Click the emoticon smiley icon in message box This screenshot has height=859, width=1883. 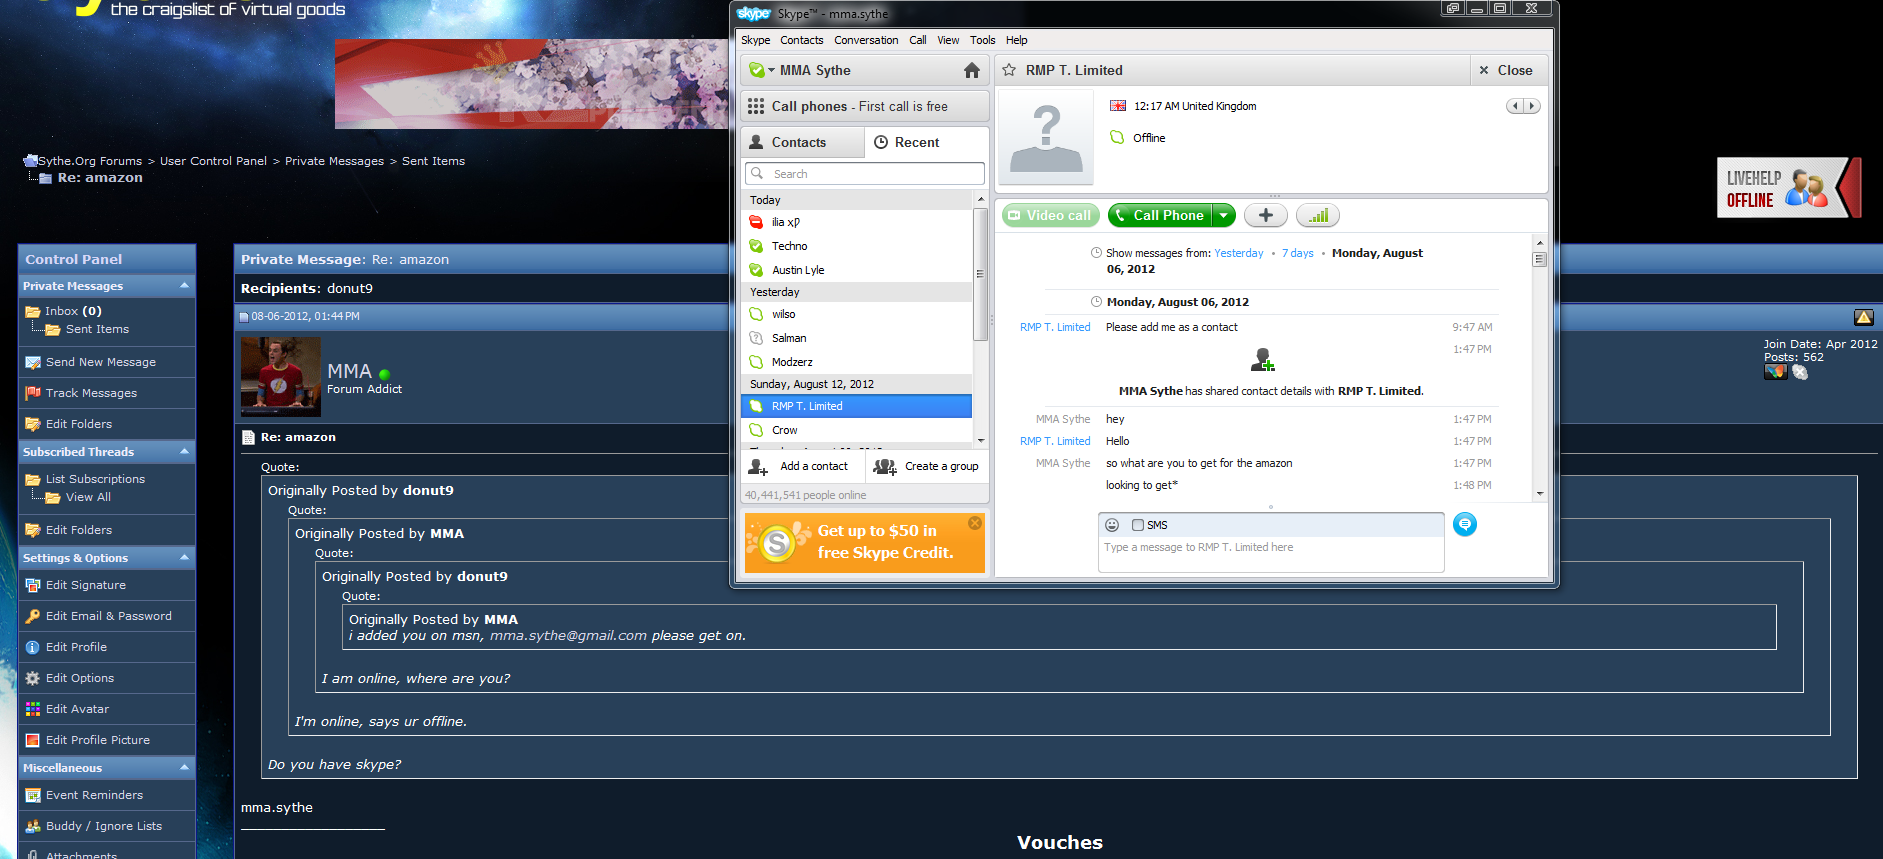[1112, 525]
